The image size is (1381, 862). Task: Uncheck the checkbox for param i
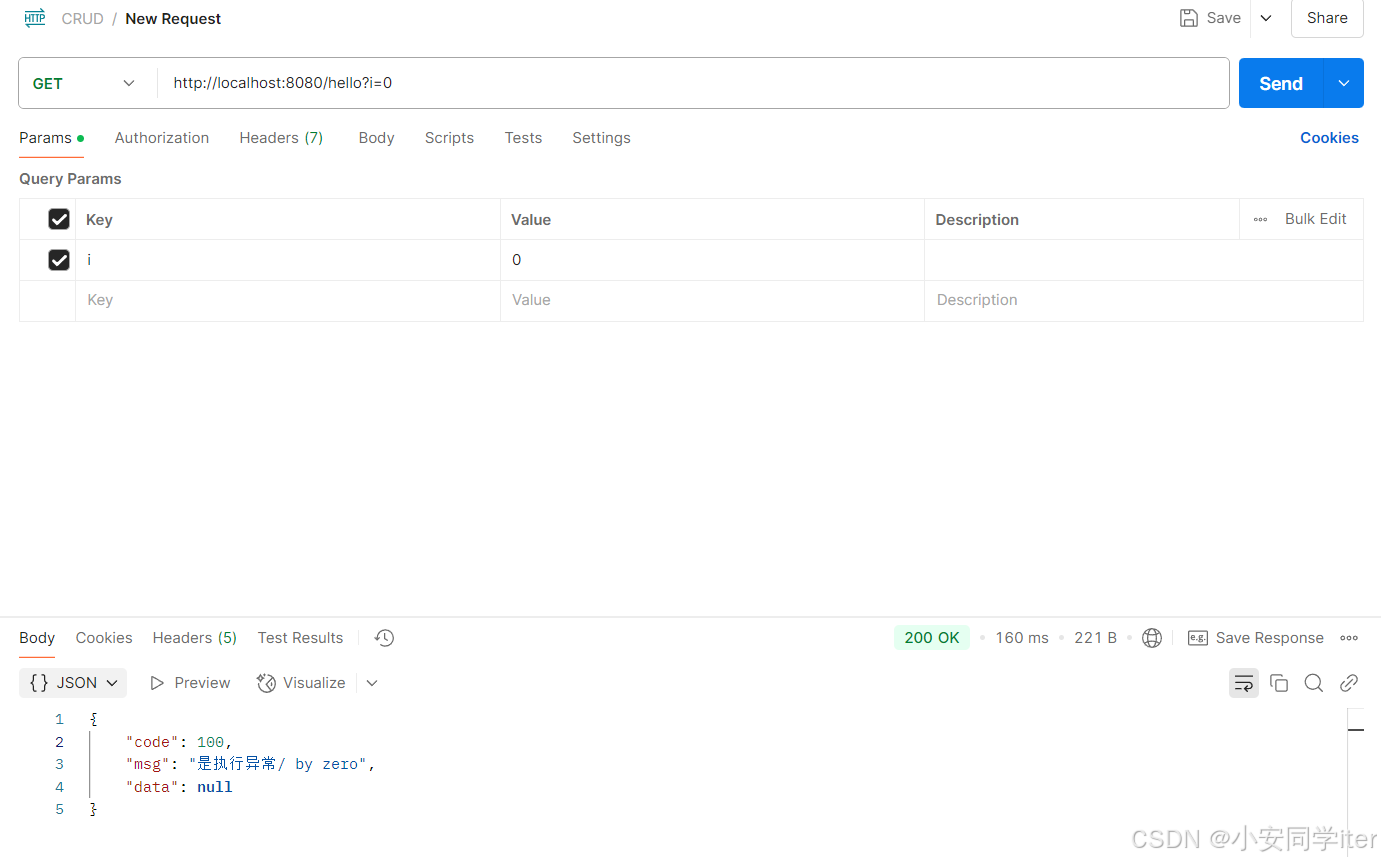click(x=59, y=260)
